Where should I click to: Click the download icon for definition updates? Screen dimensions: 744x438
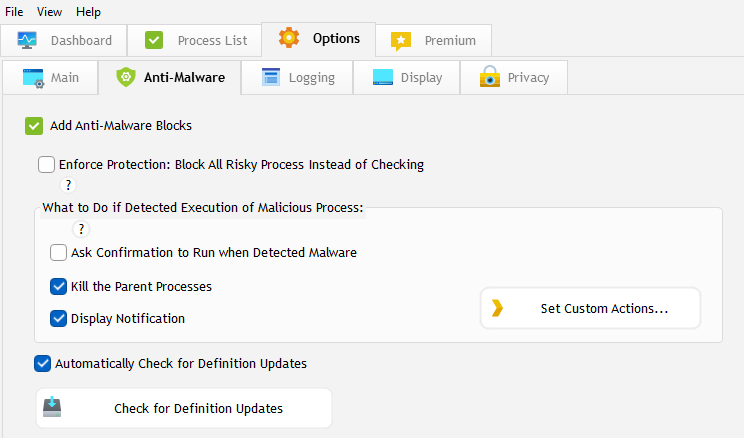point(52,408)
